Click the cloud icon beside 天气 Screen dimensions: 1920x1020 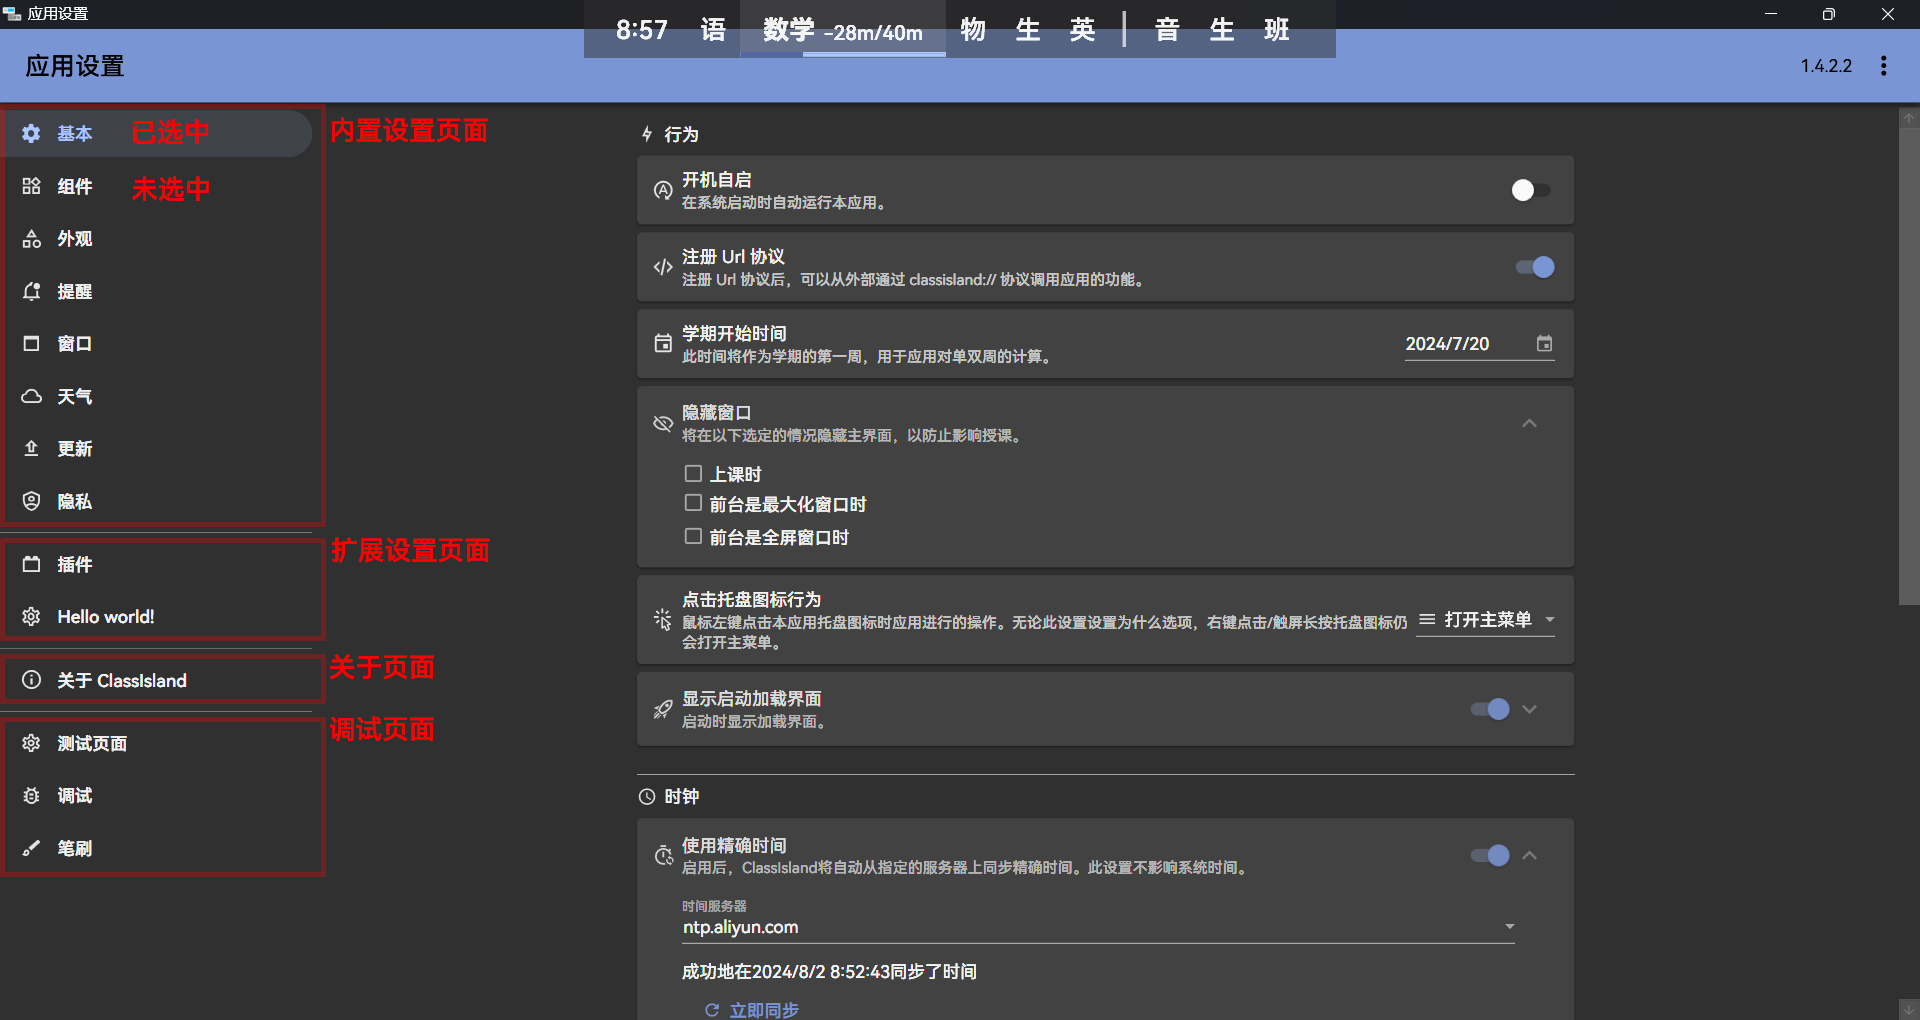tap(31, 396)
